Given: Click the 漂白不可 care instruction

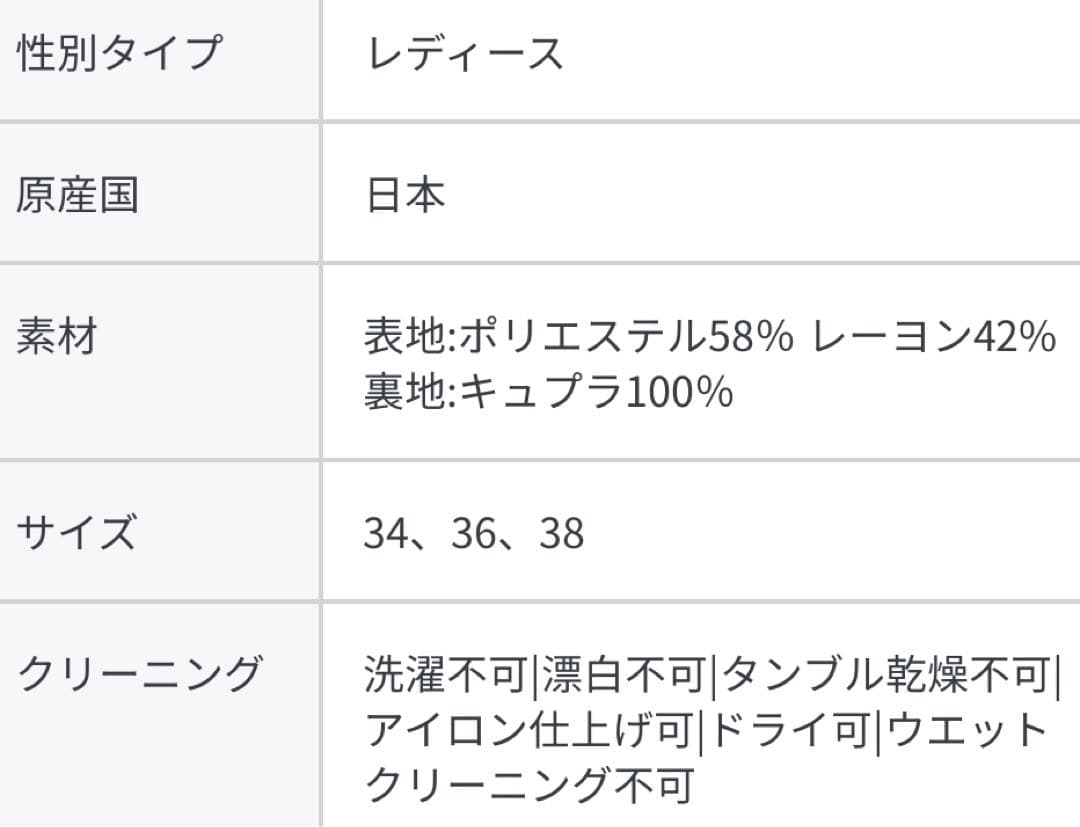Looking at the screenshot, I should pos(625,677).
